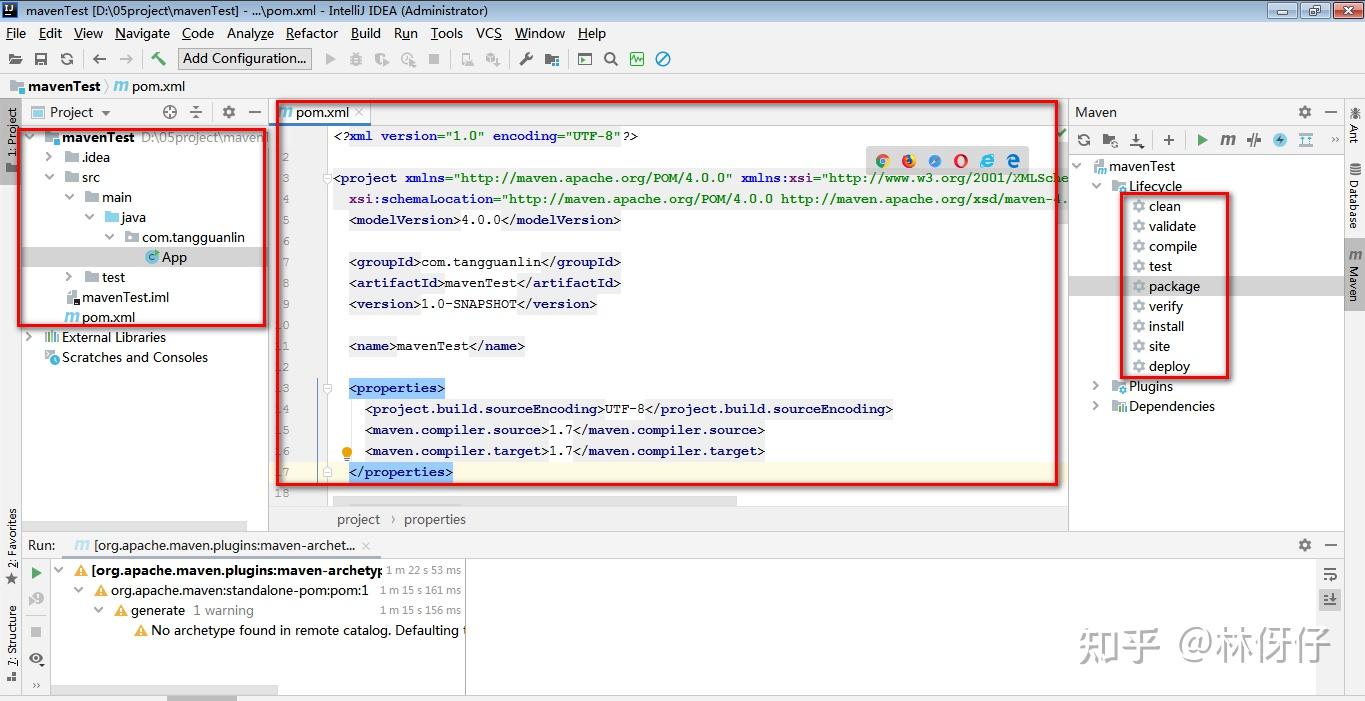This screenshot has width=1365, height=701.
Task: Select the package lifecycle goal
Action: pos(1174,286)
